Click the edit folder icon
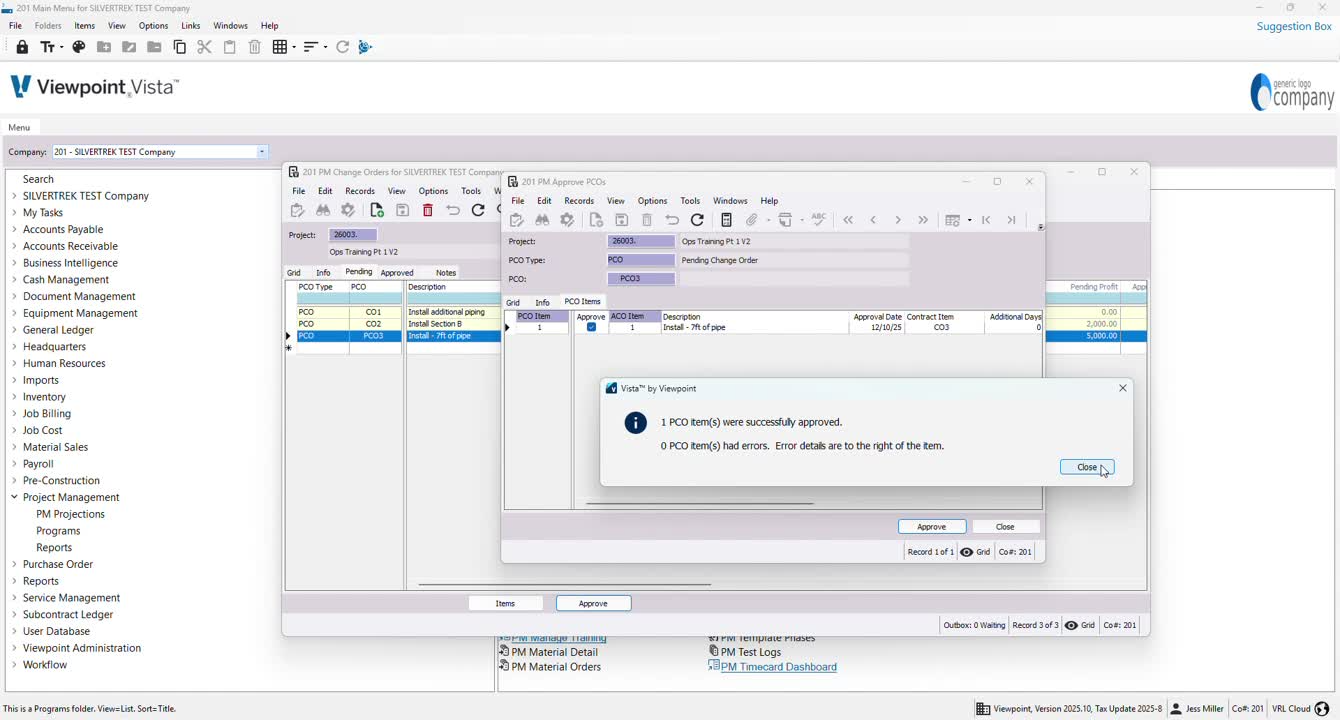 [129, 47]
